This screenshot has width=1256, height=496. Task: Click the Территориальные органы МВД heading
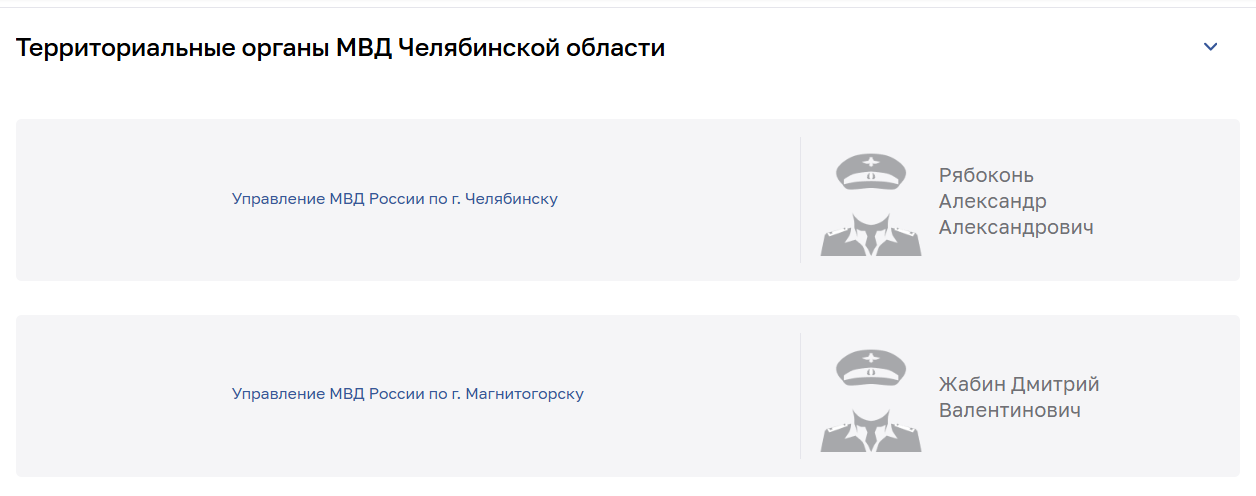coord(340,47)
